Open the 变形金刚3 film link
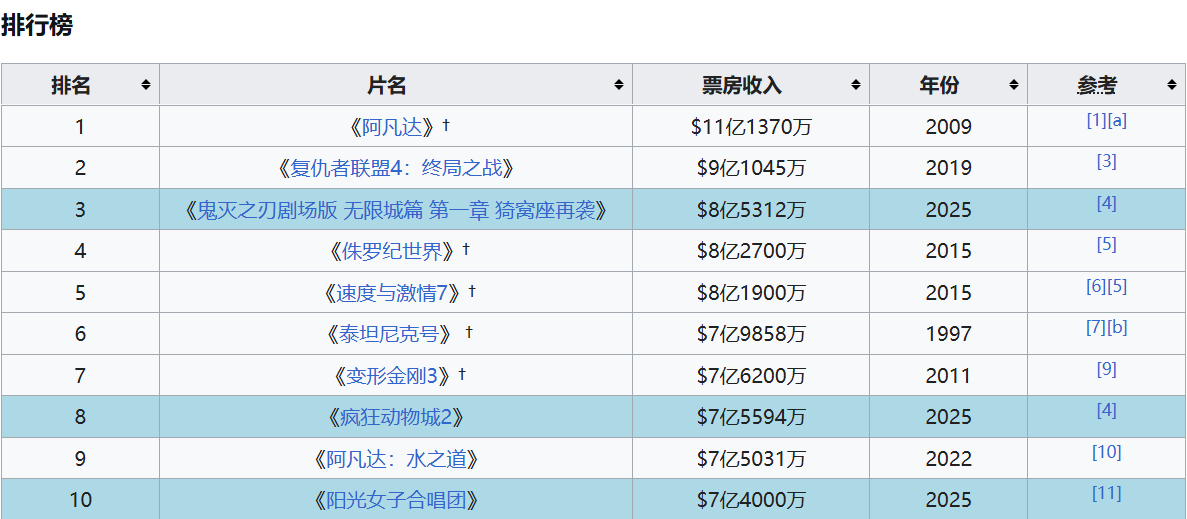This screenshot has height=519, width=1187. 391,375
